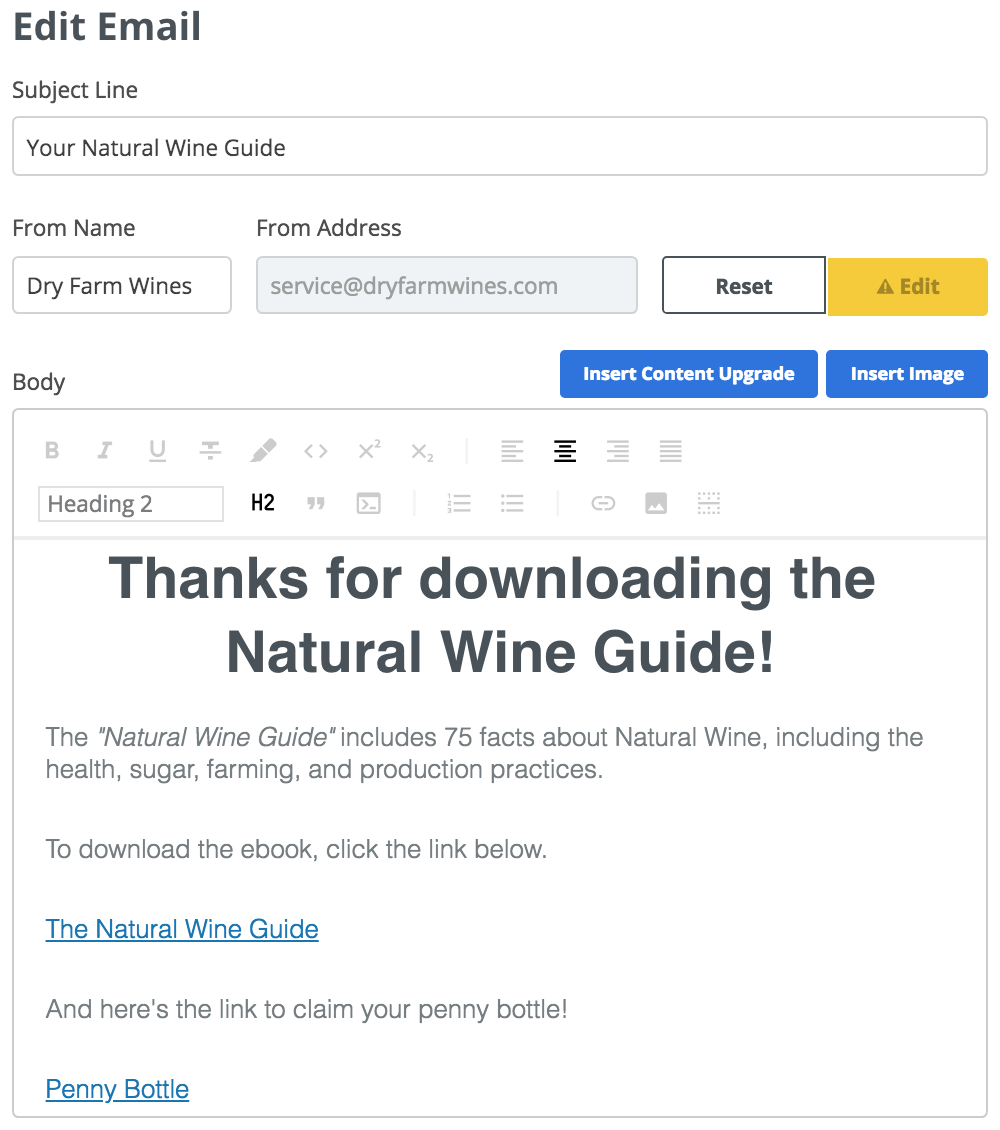Toggle inline code formatting
1000x1130 pixels.
pos(316,451)
